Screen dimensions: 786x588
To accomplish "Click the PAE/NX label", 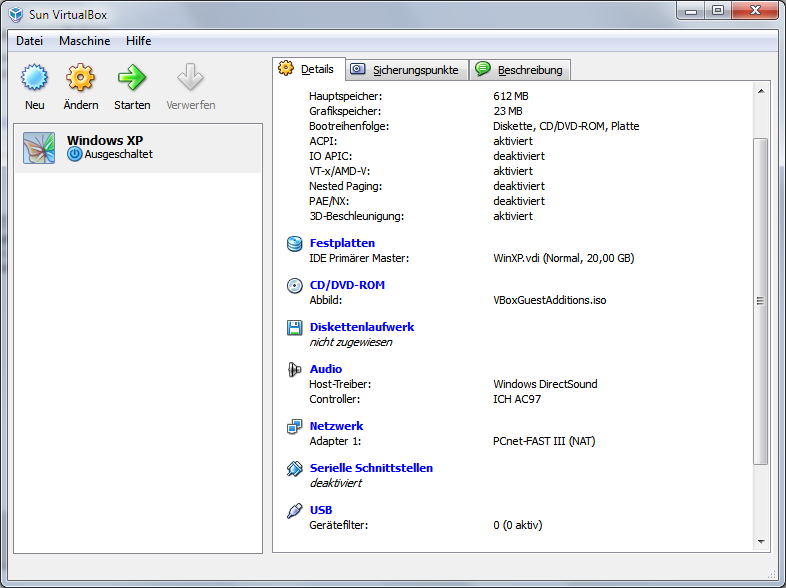I will [329, 202].
